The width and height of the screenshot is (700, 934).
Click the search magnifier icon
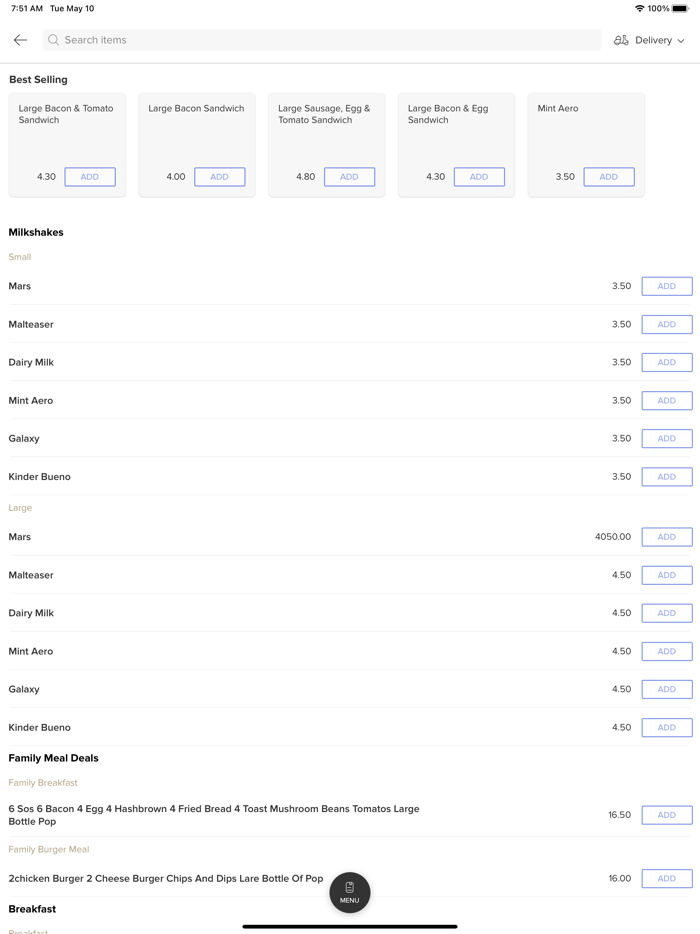click(54, 40)
